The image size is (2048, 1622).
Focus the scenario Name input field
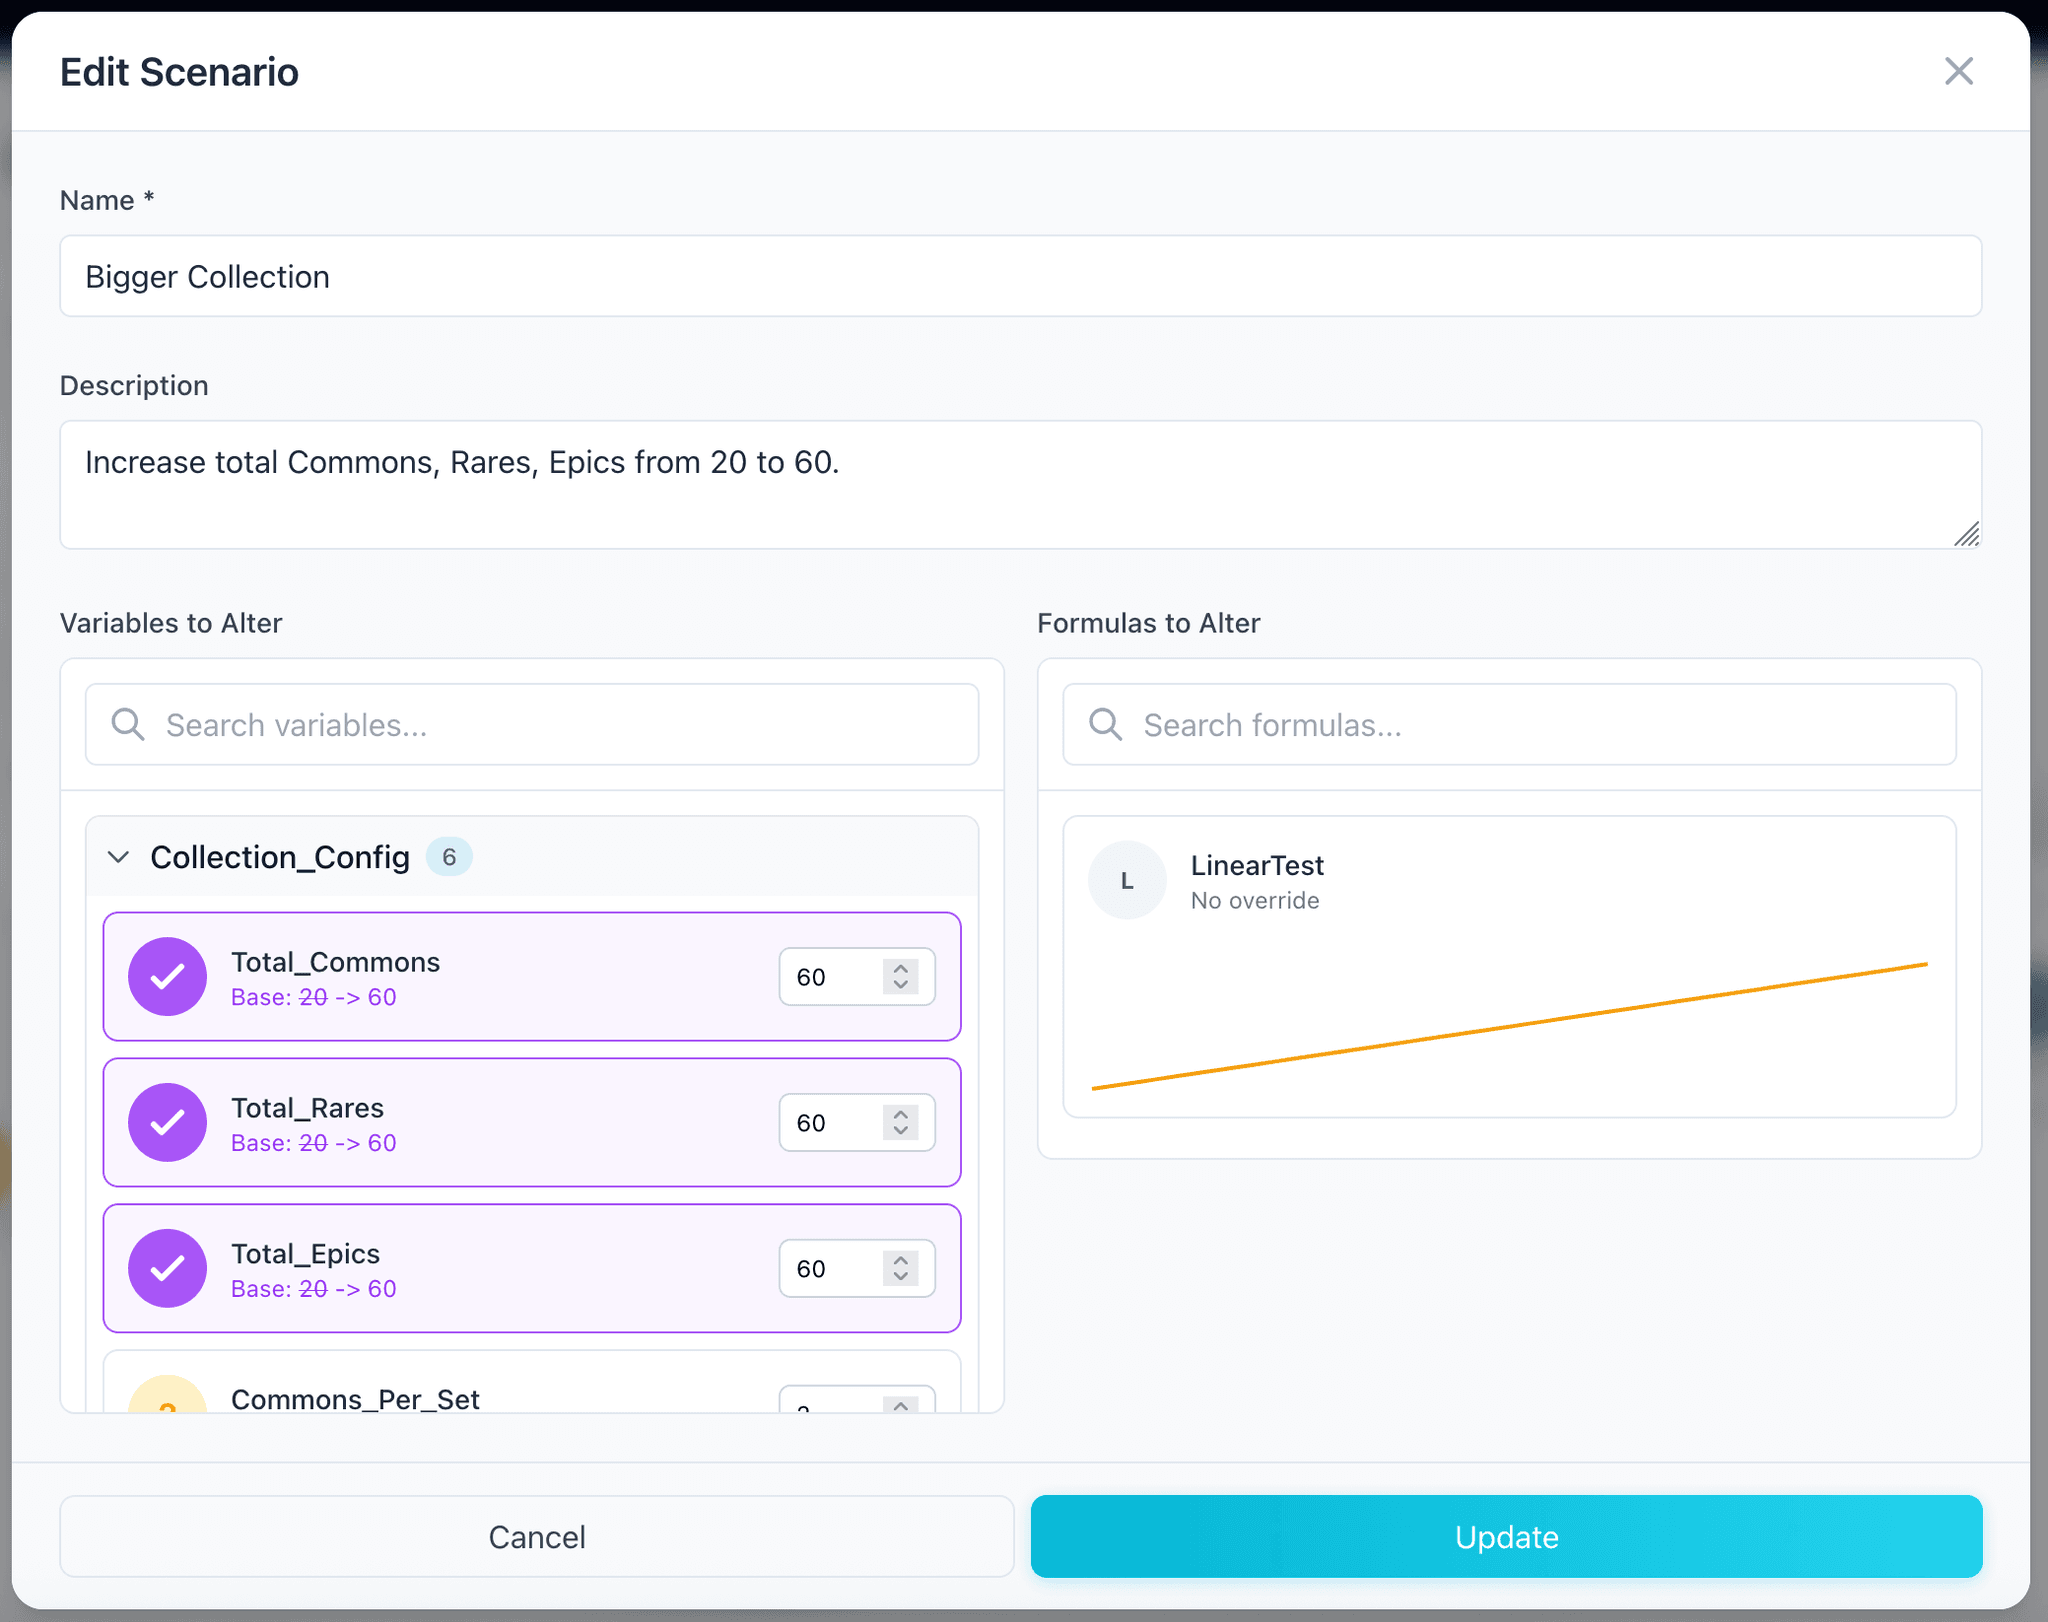1020,276
